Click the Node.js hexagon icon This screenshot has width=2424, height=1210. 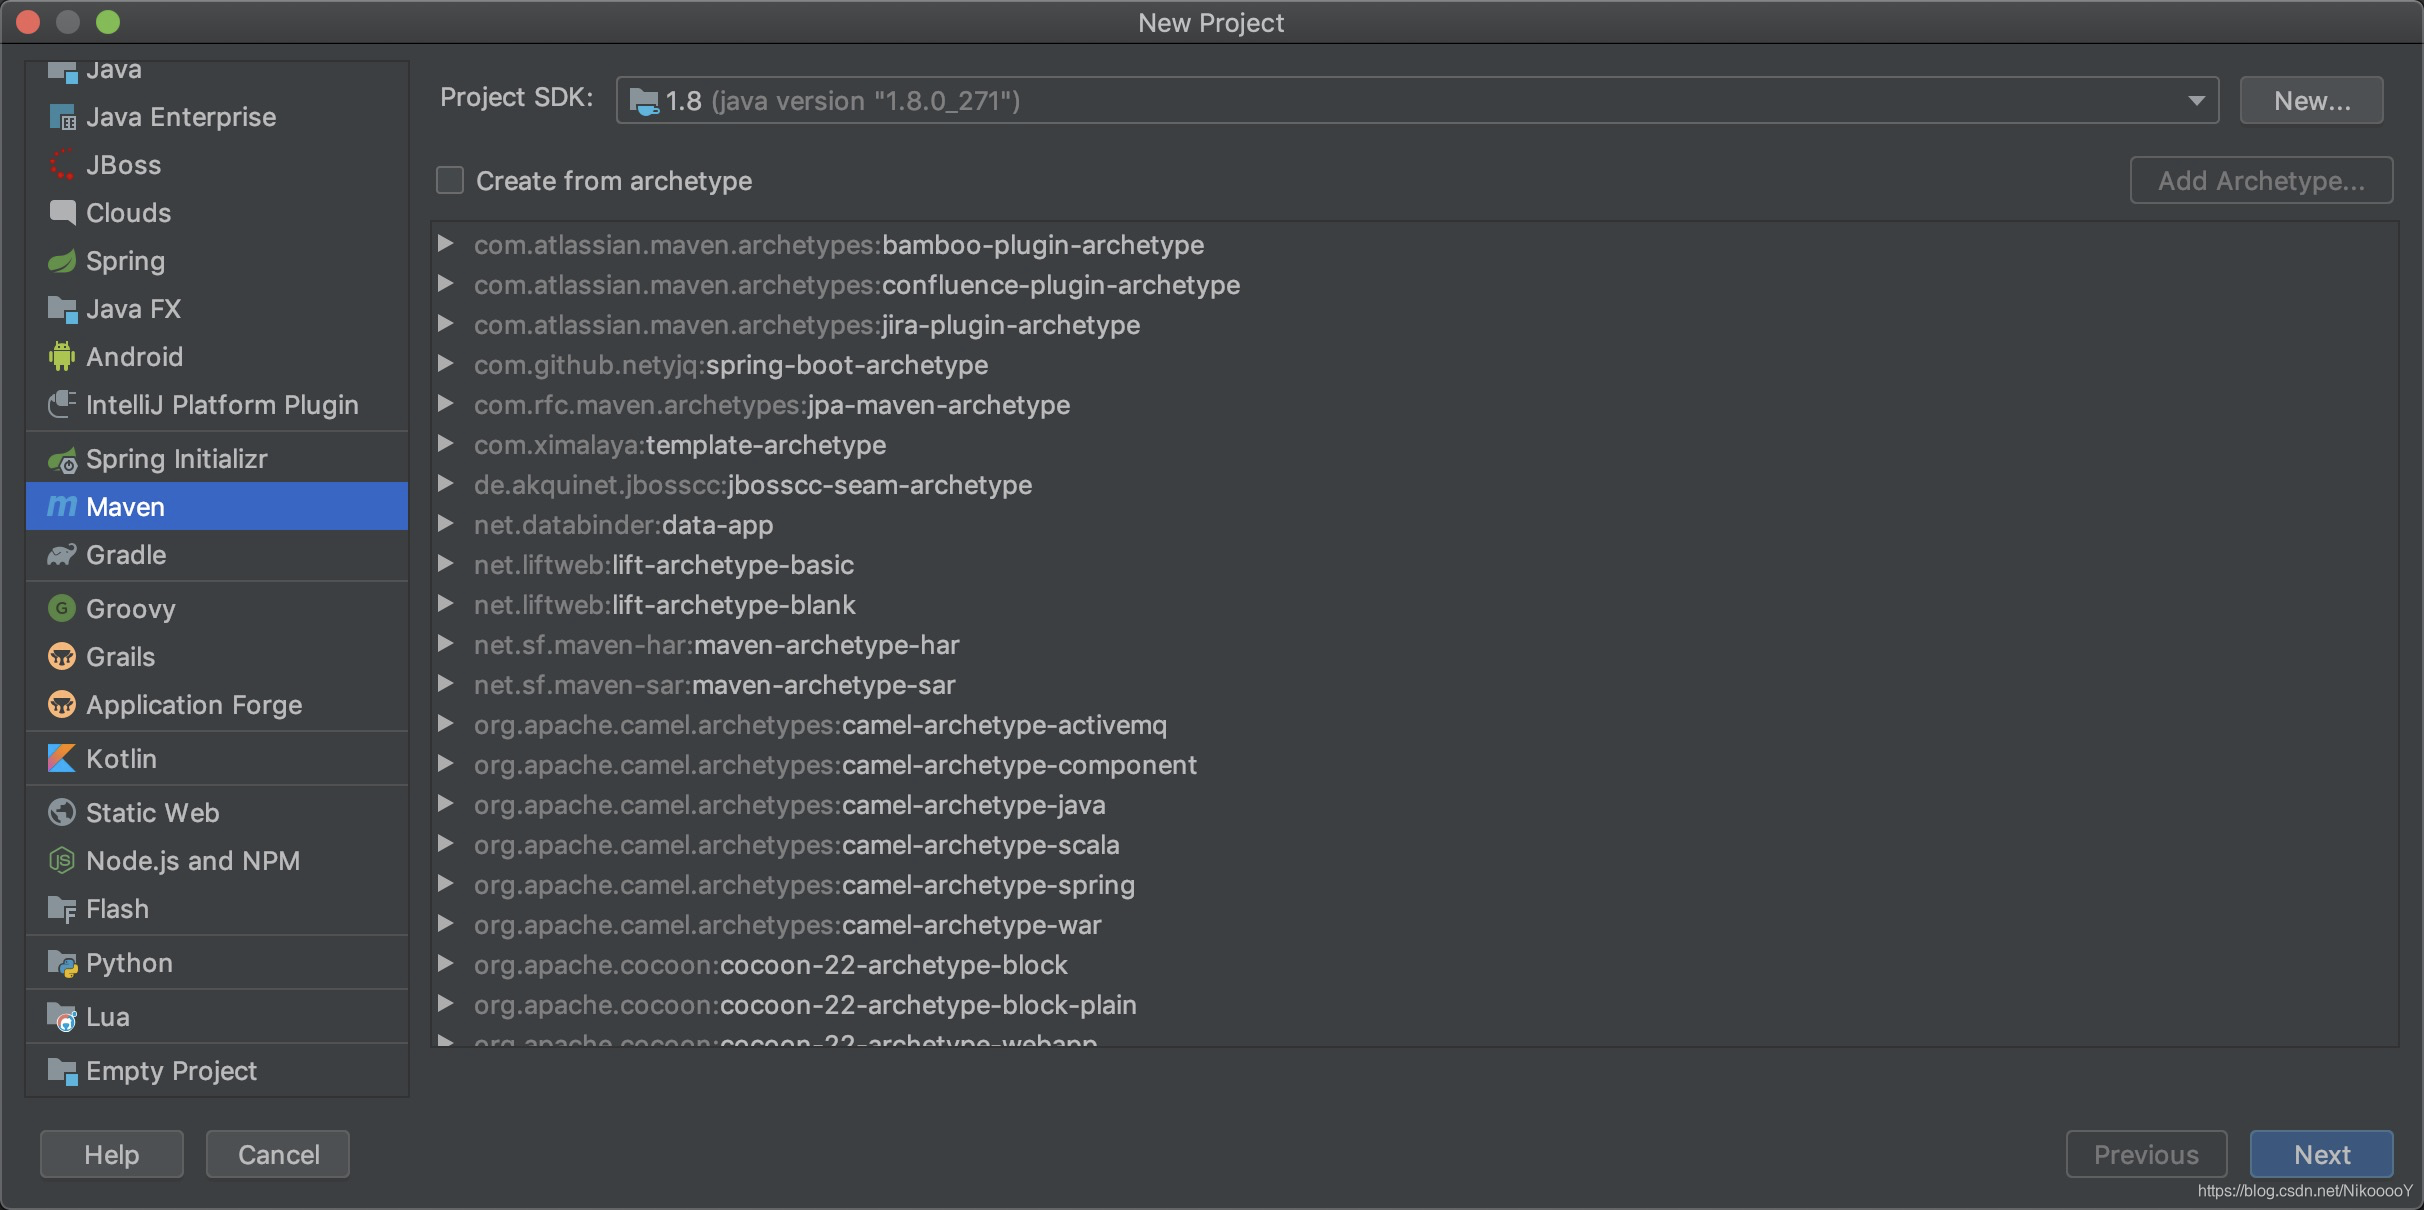pyautogui.click(x=62, y=861)
